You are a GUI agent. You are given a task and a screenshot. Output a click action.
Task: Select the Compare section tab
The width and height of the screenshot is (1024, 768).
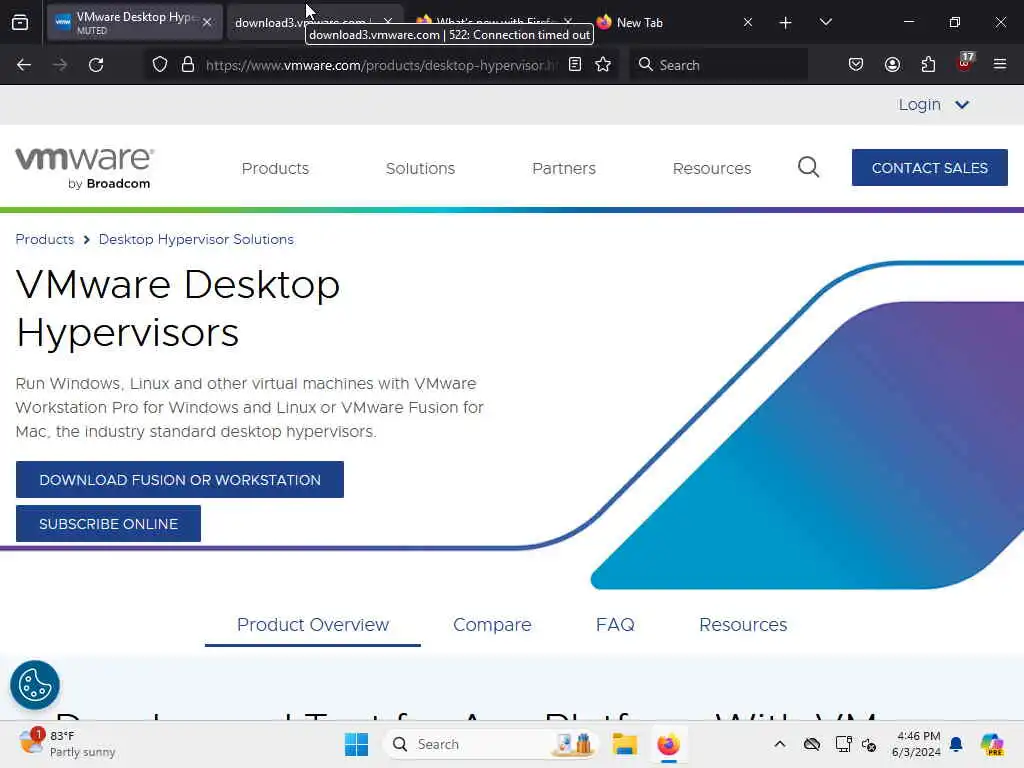pos(492,625)
